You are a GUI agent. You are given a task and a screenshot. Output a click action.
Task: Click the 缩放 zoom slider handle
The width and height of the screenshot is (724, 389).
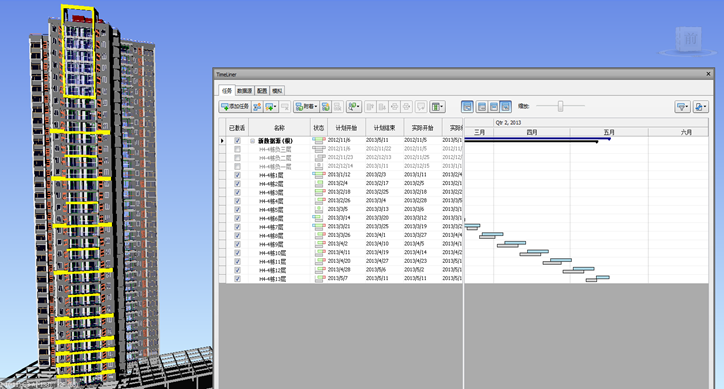click(561, 106)
